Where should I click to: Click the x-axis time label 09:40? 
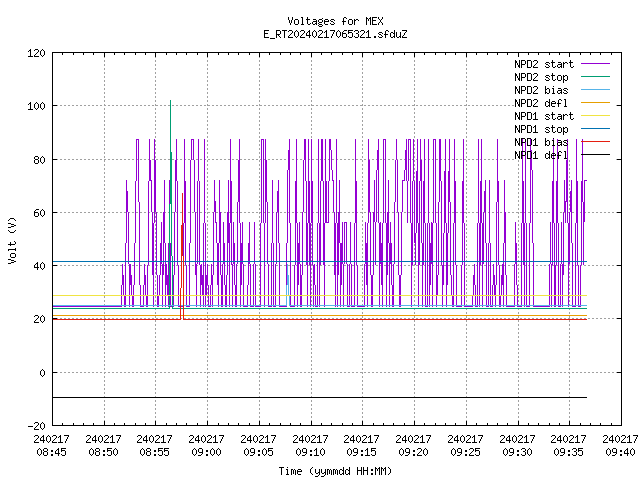pyautogui.click(x=620, y=453)
